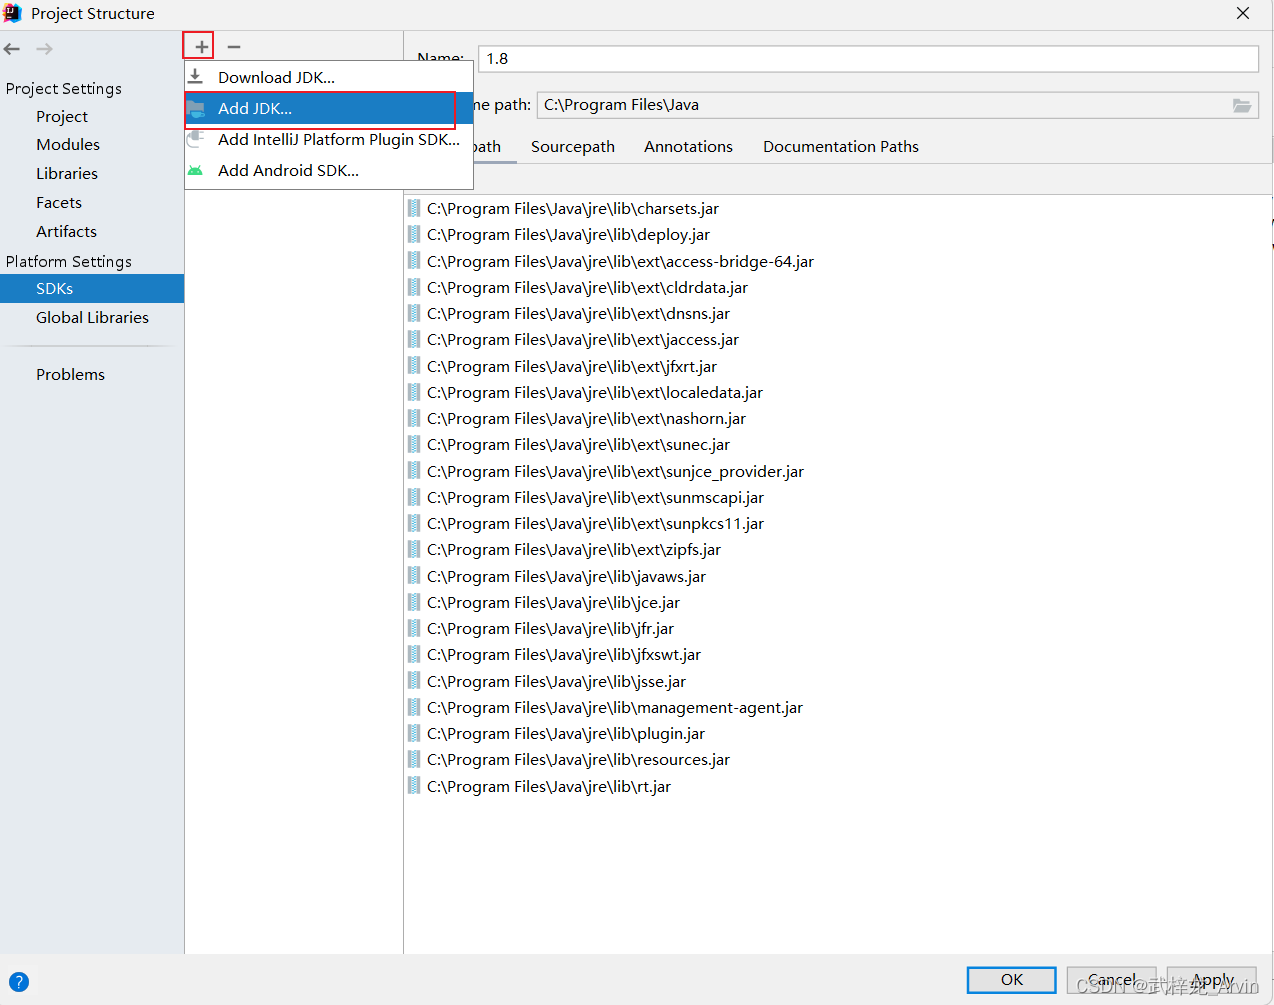Select the jfxswt.jar entry
Viewport: 1274px width, 1005px height.
(564, 654)
